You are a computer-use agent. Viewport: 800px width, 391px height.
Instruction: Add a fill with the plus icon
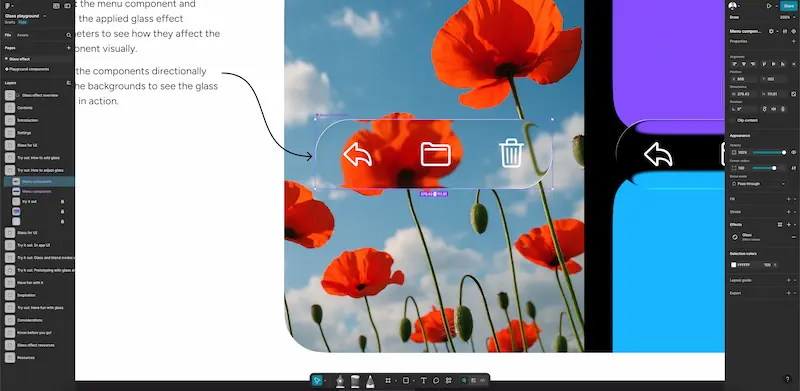pyautogui.click(x=788, y=199)
